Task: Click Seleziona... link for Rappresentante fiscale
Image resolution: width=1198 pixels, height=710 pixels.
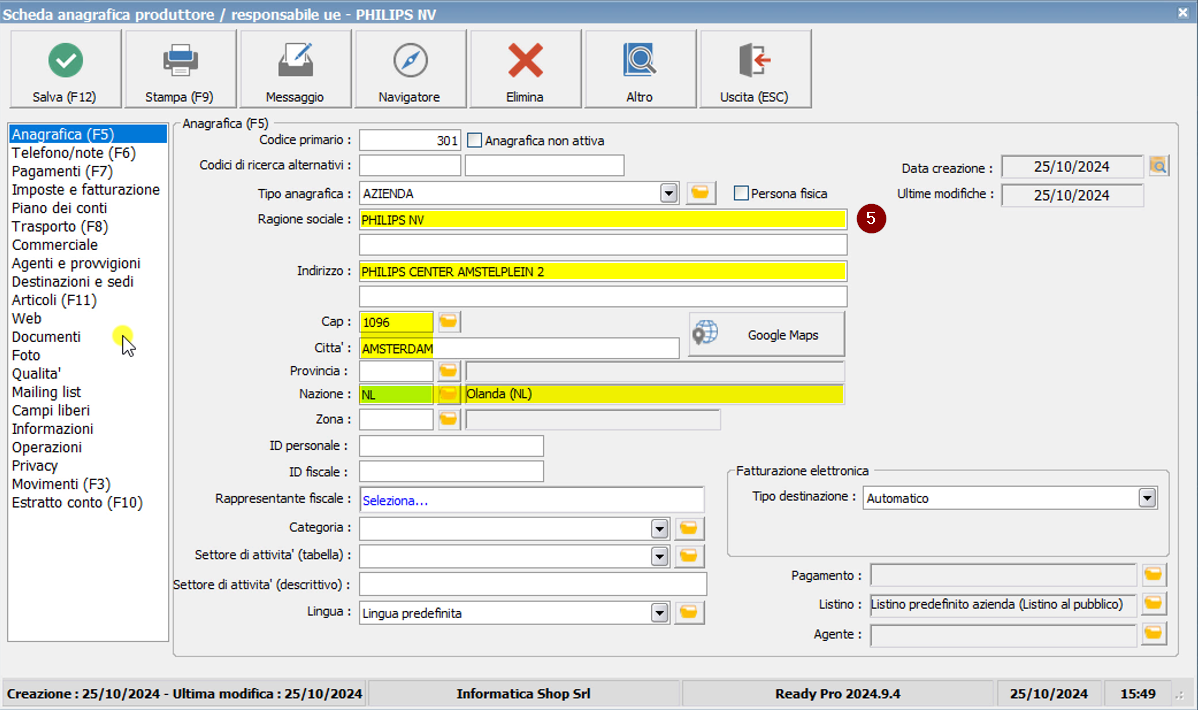Action: (395, 501)
